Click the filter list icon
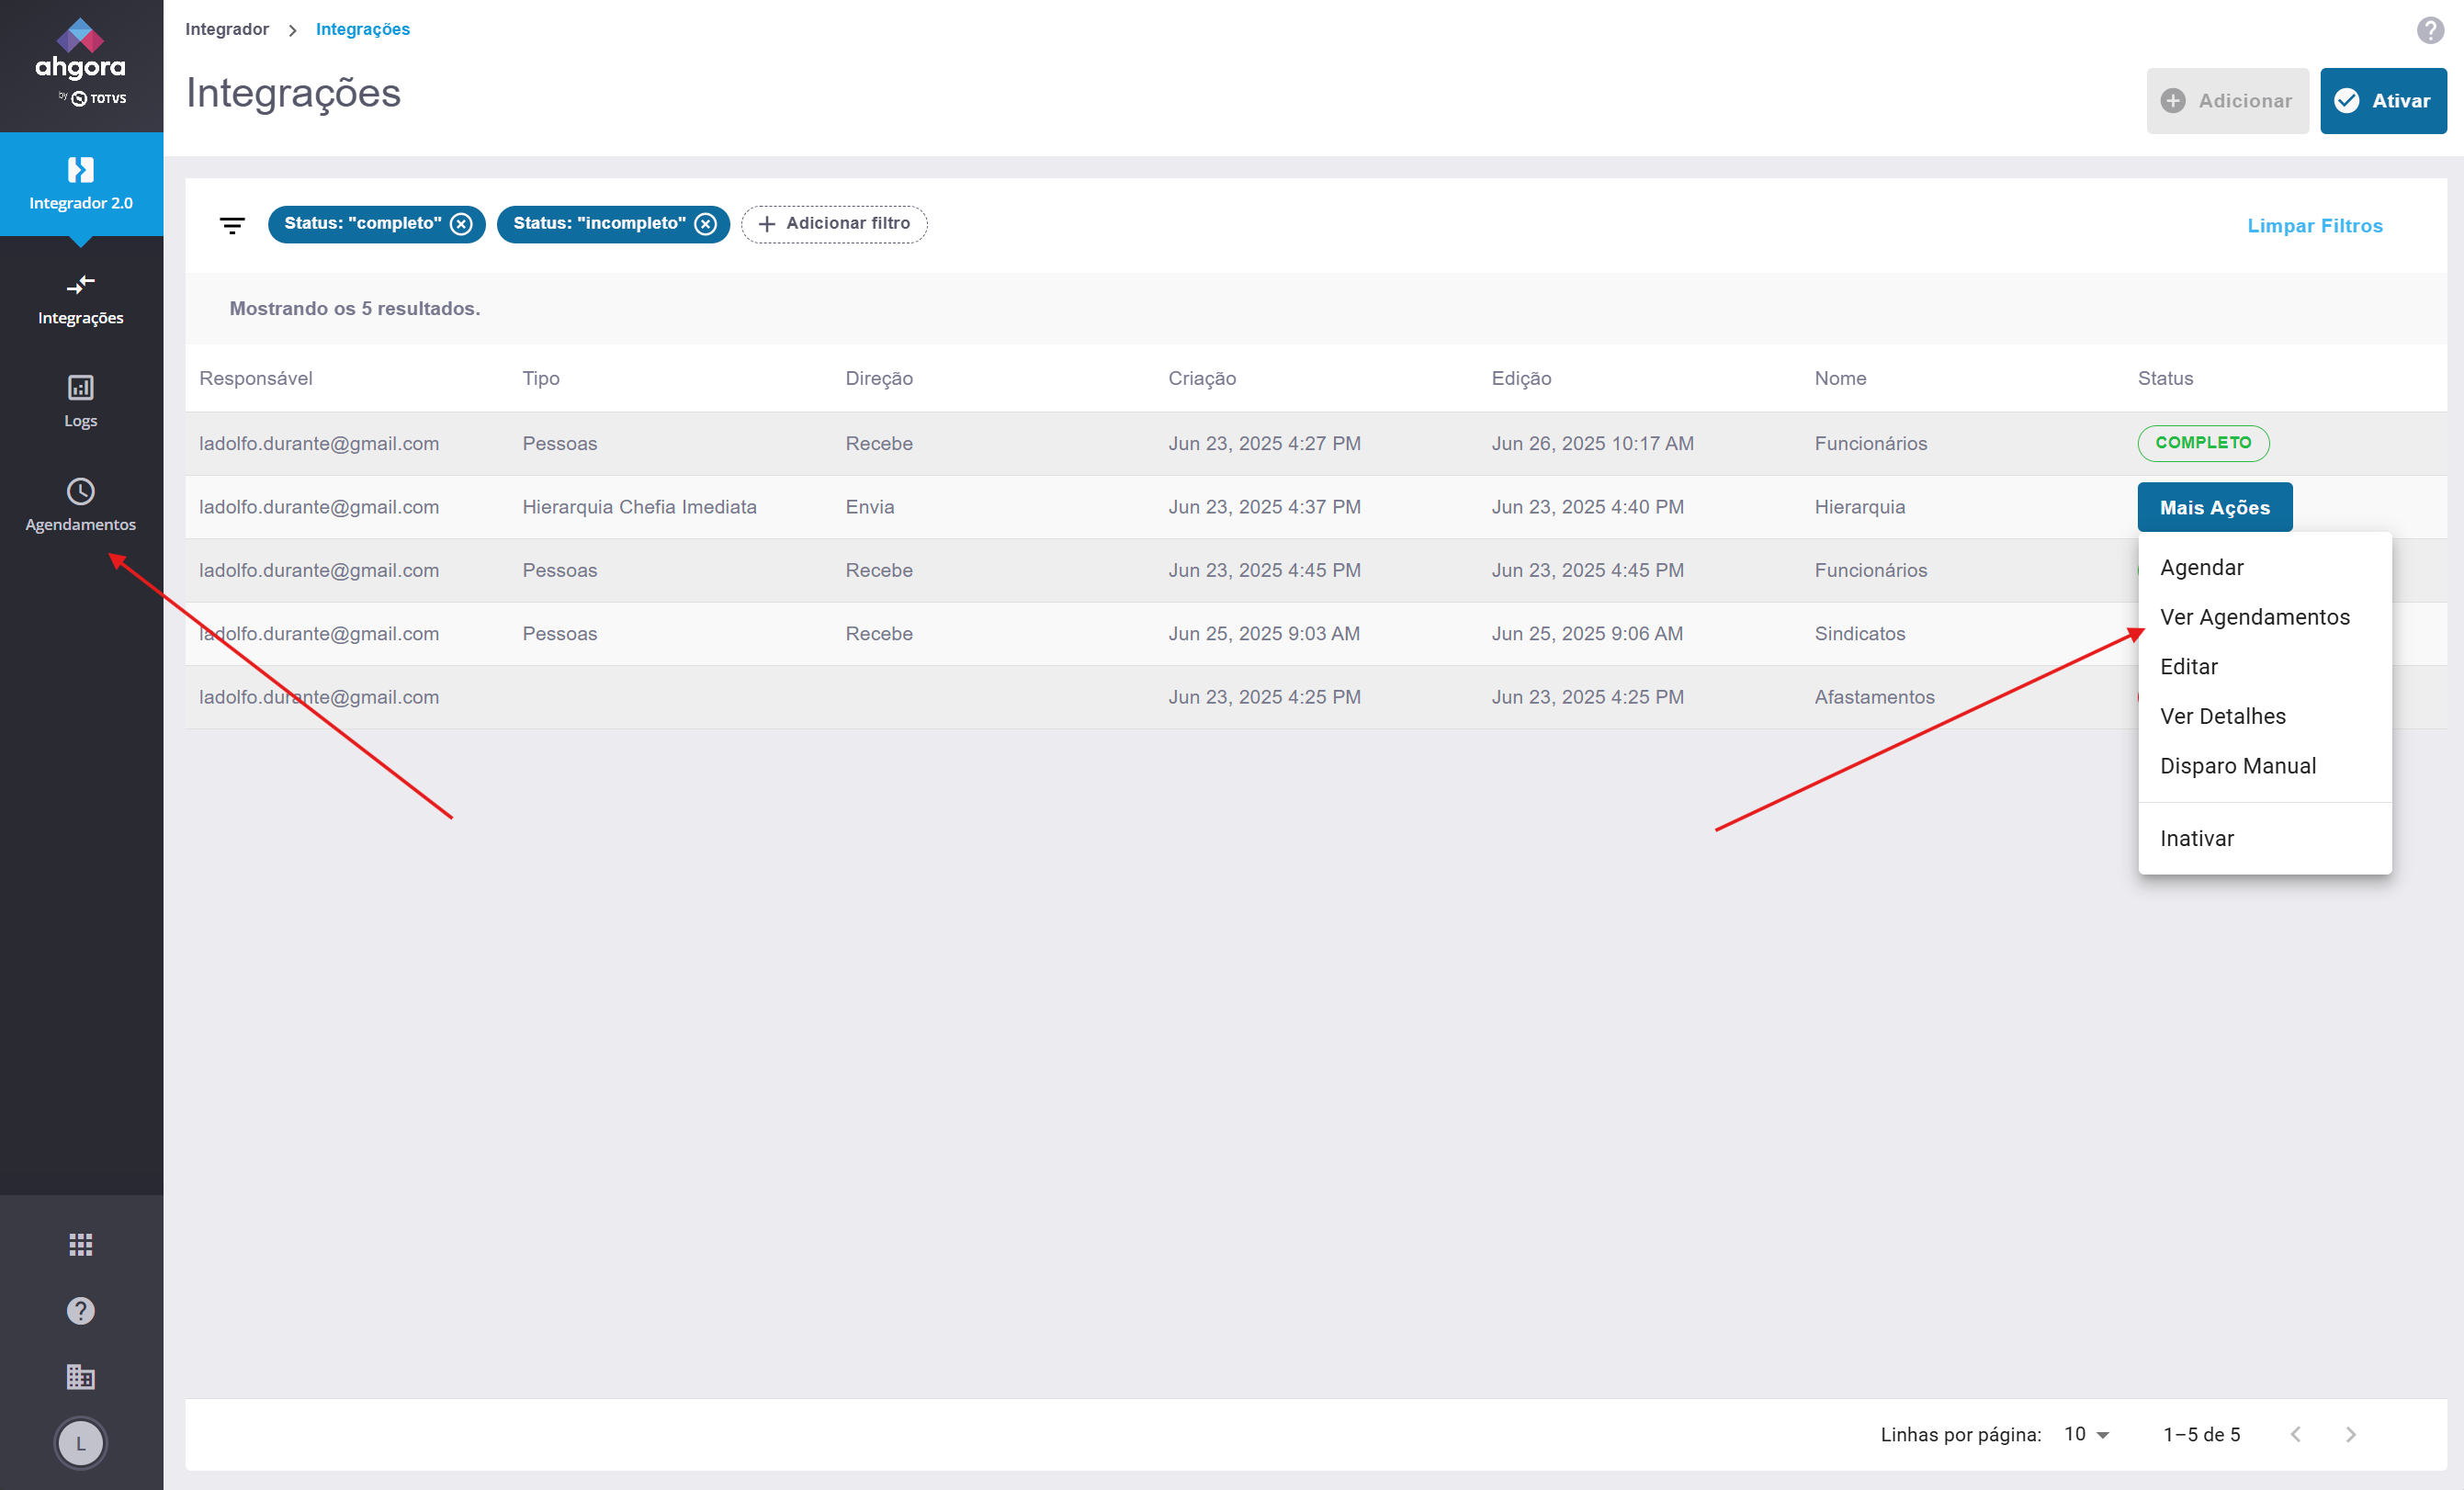This screenshot has width=2464, height=1490. [232, 225]
